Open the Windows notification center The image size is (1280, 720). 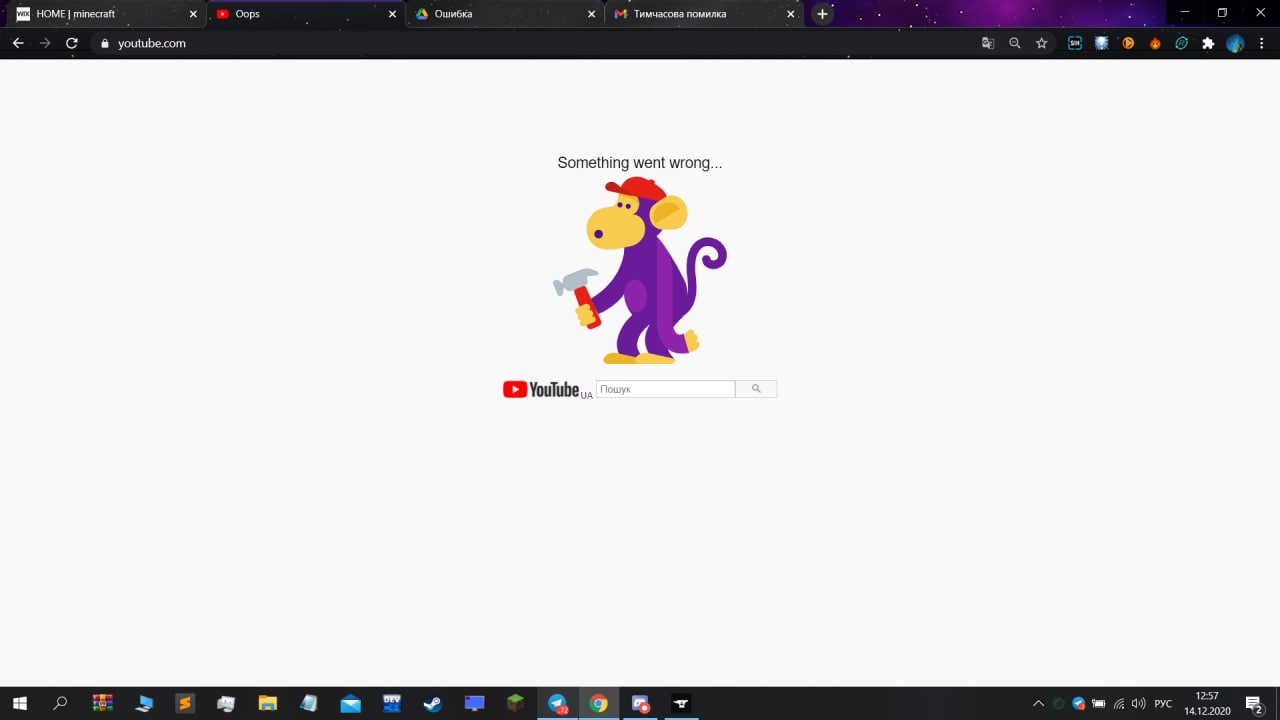(1254, 704)
